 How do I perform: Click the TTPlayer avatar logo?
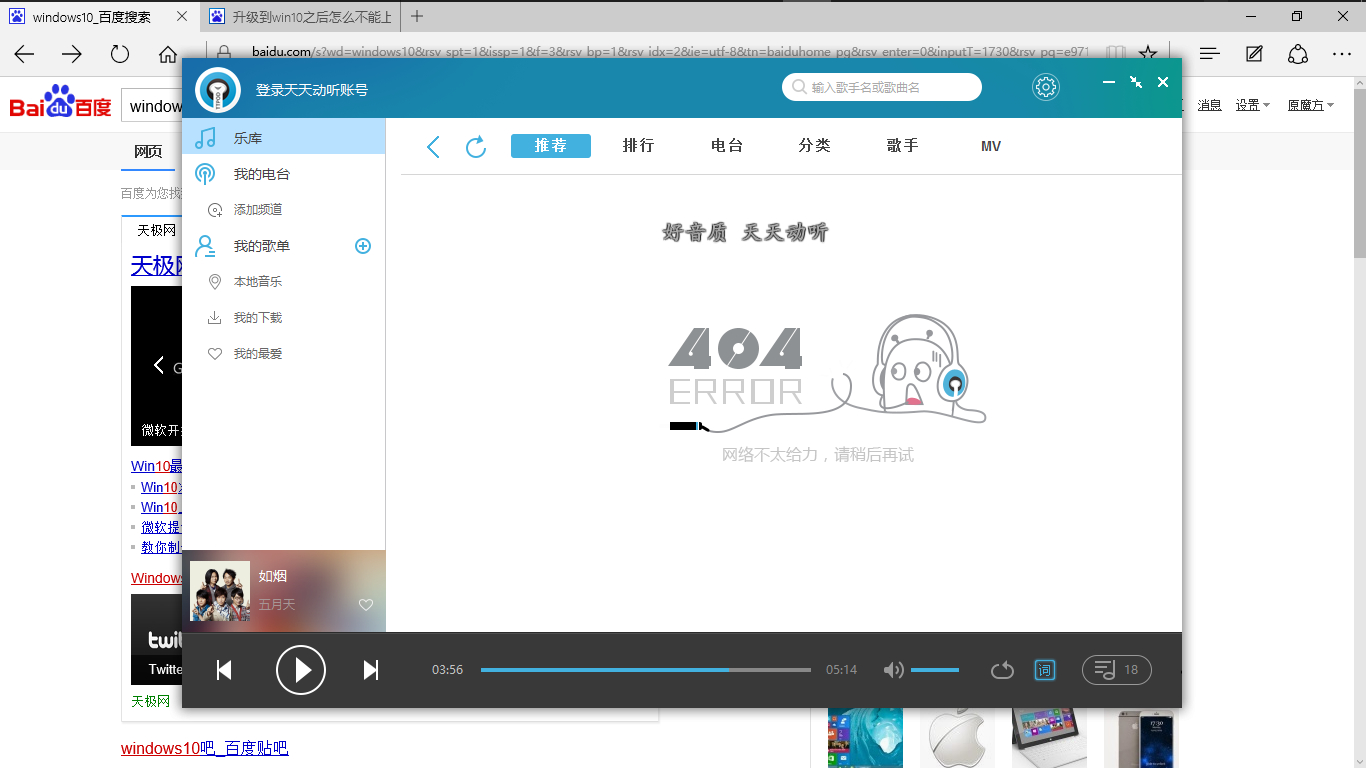(x=217, y=90)
